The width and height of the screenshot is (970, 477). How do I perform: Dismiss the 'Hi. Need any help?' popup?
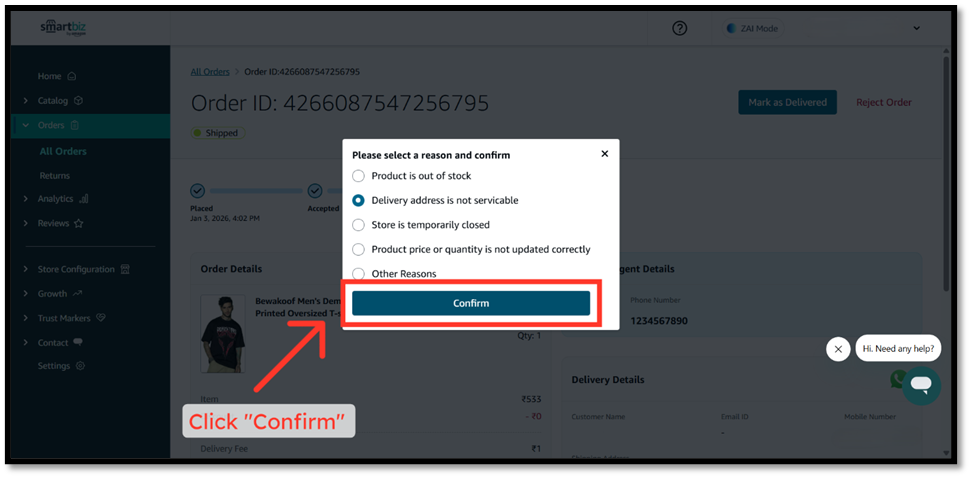[838, 349]
